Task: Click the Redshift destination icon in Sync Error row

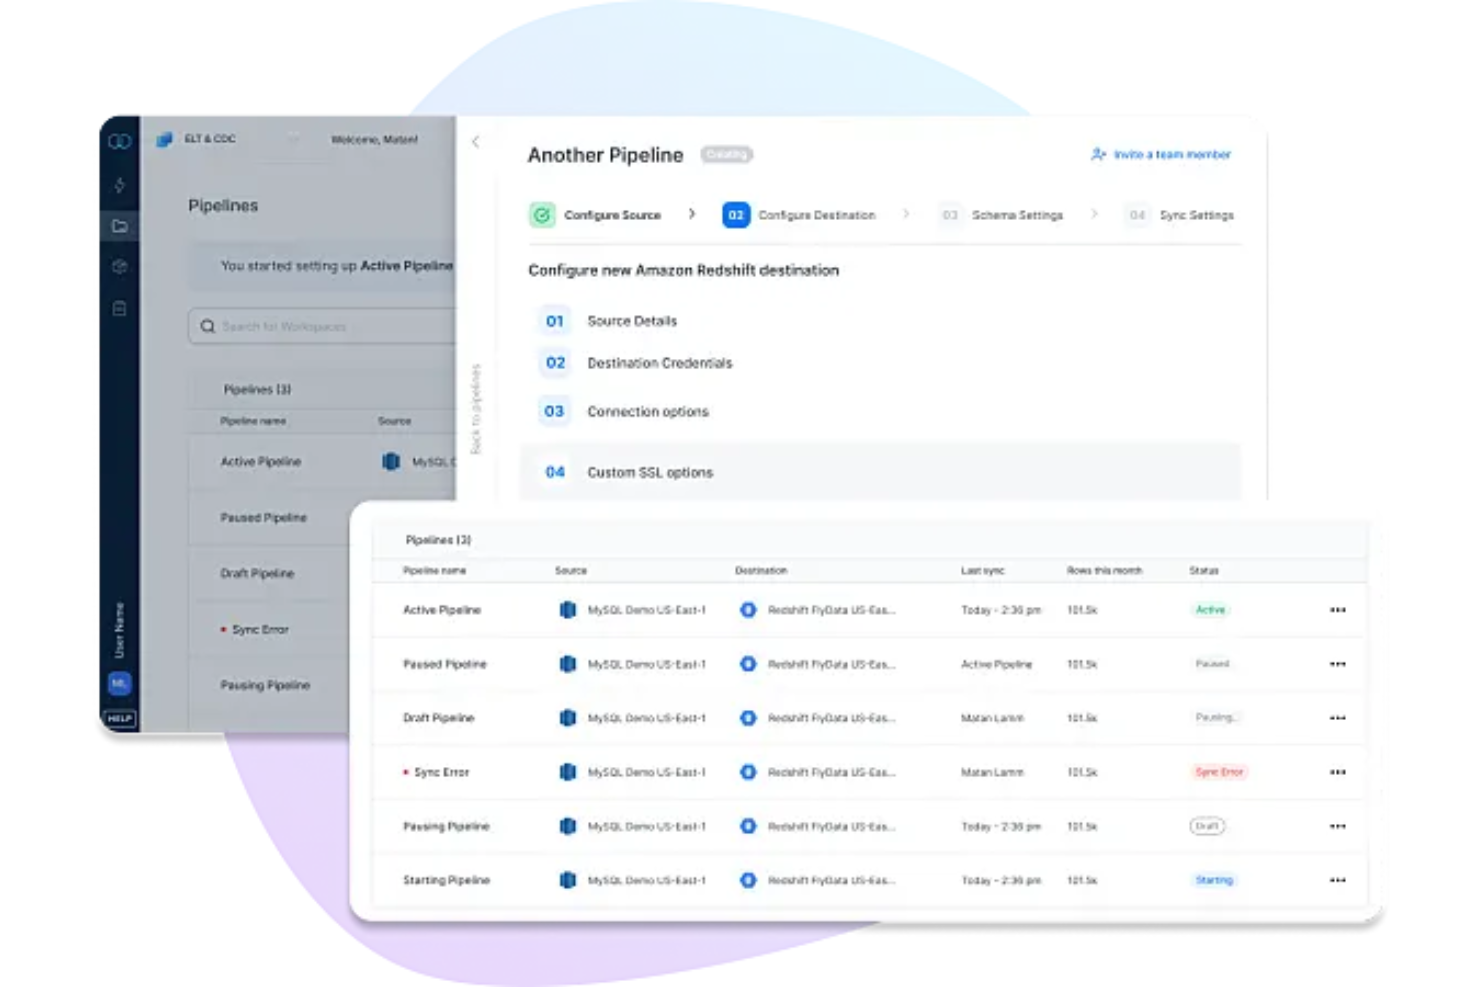Action: [748, 772]
